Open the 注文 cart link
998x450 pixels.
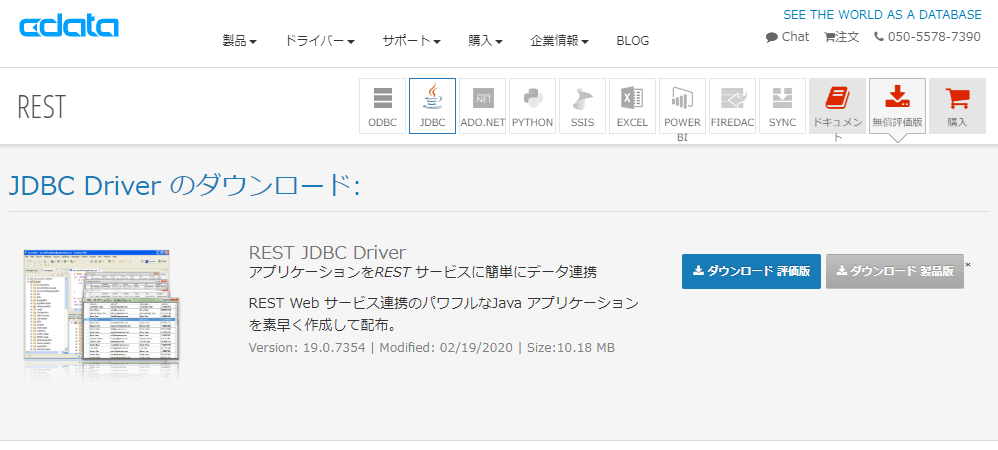pyautogui.click(x=841, y=37)
